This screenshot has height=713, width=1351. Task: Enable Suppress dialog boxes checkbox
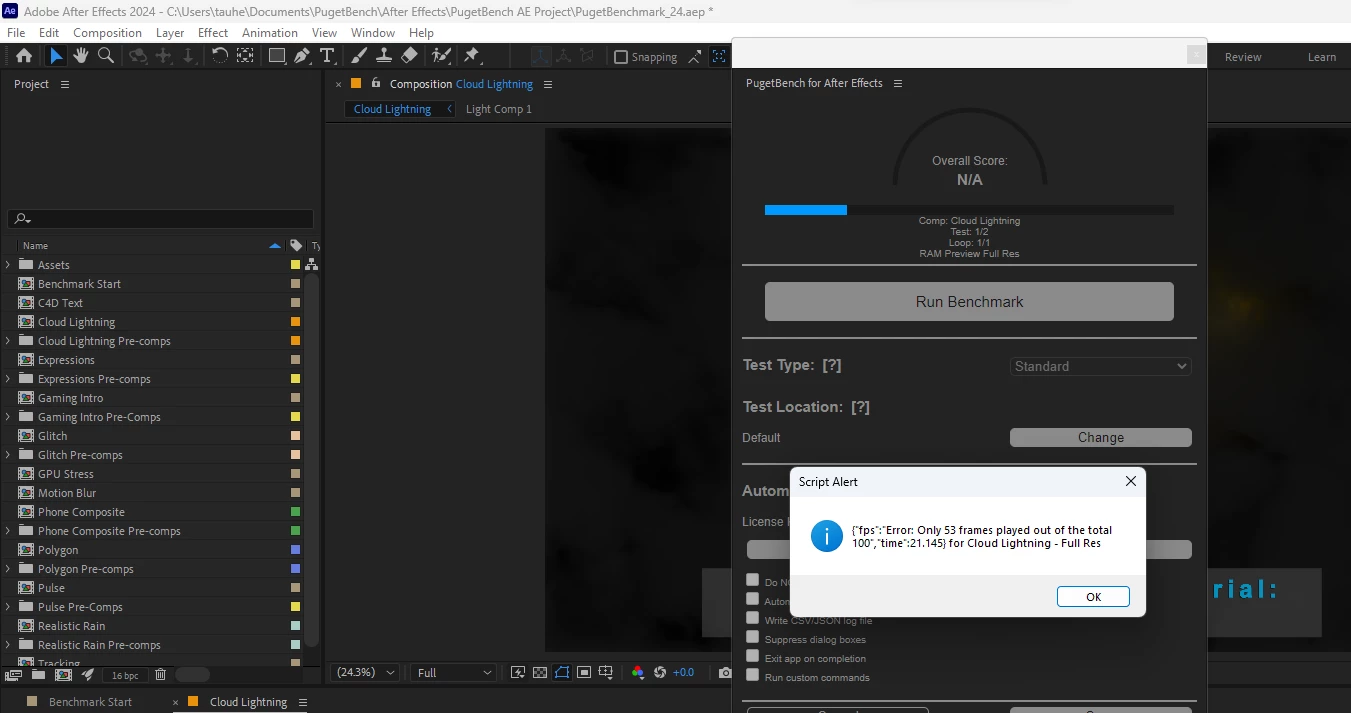coord(752,637)
